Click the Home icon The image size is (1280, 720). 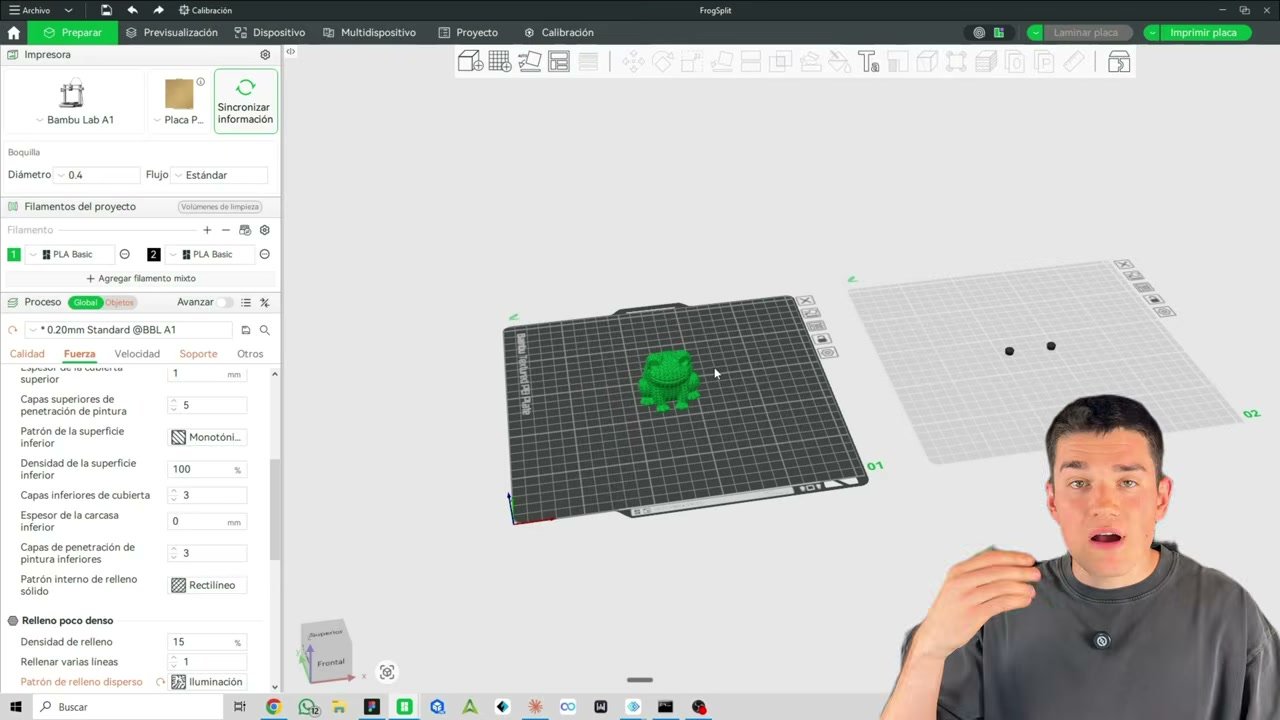[x=14, y=33]
